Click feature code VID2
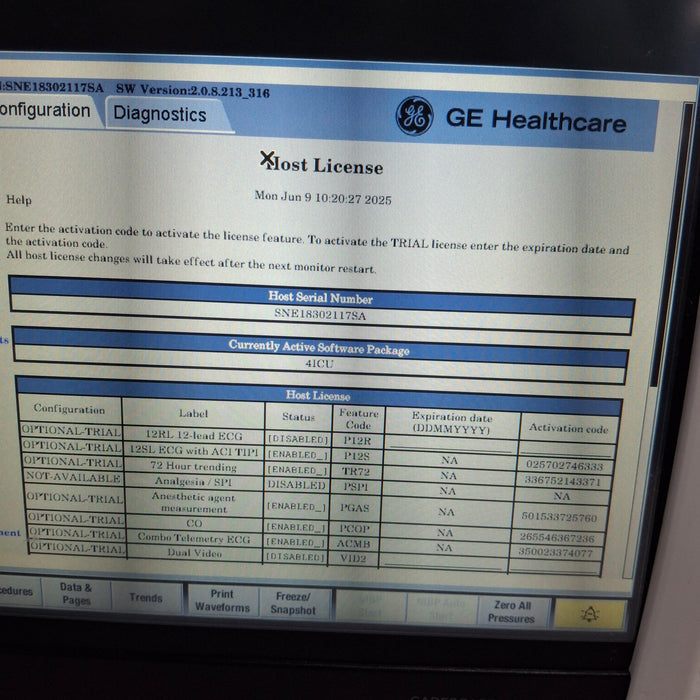This screenshot has height=700, width=700. click(x=353, y=558)
